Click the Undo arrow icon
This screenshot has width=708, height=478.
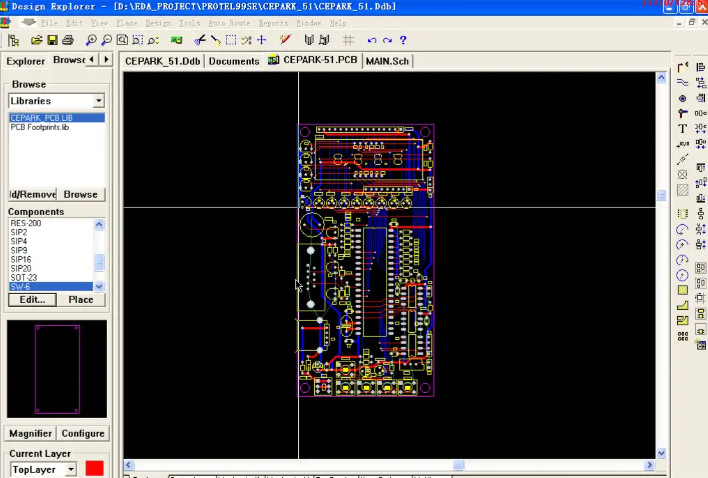point(372,40)
